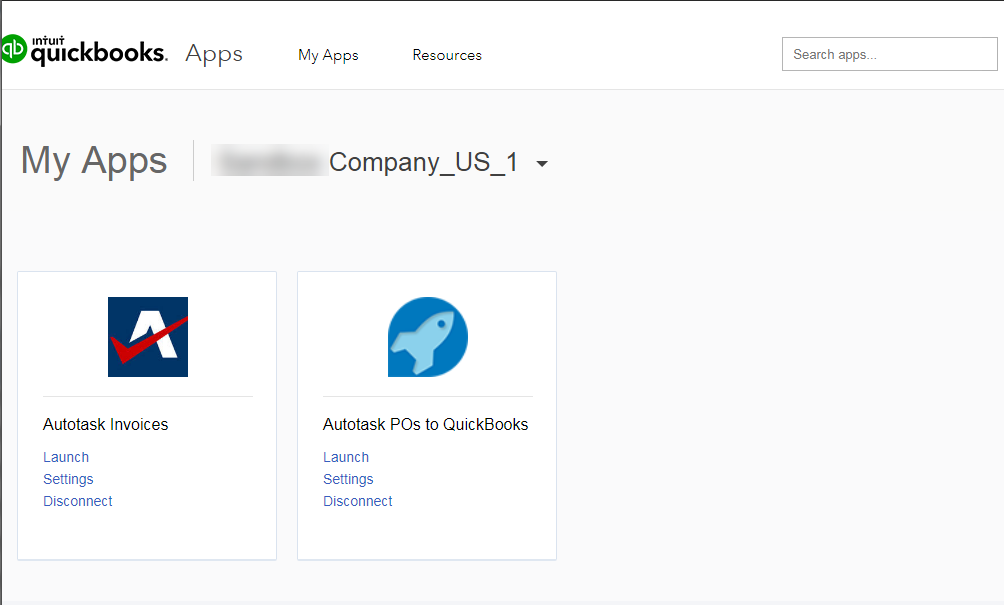The width and height of the screenshot is (1004, 605).
Task: Open the rocket icon for Autotask POs
Action: [x=428, y=337]
